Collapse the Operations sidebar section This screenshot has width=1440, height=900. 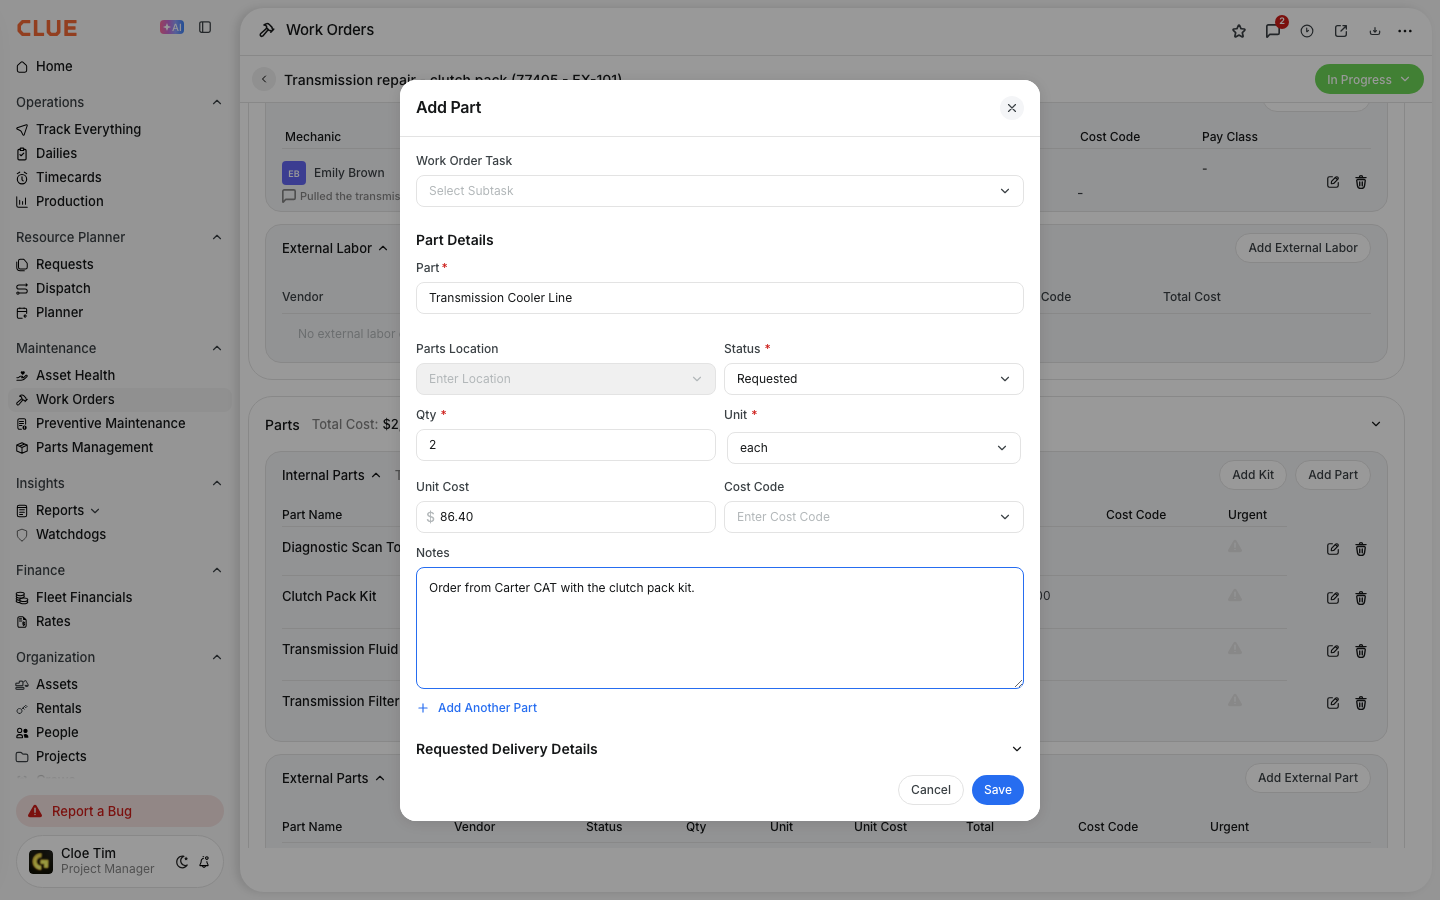[x=217, y=103]
